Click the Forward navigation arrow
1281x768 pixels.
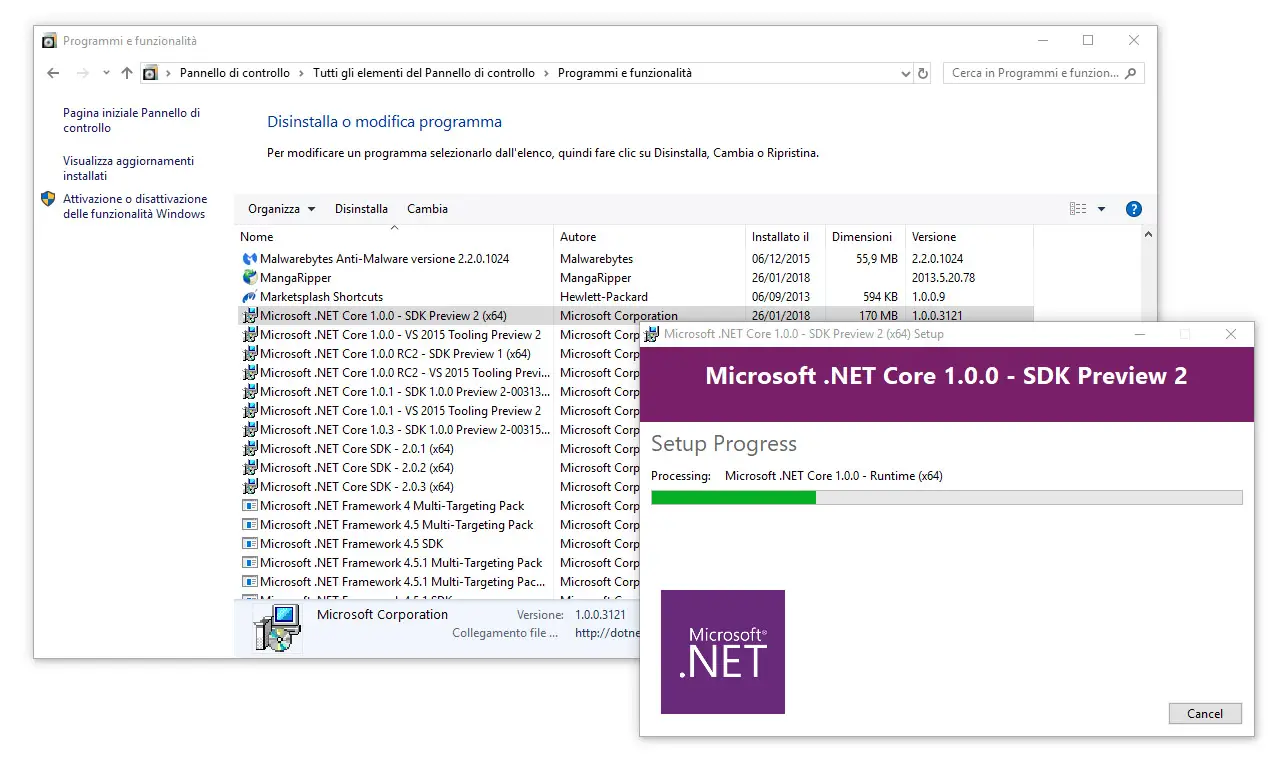(83, 73)
